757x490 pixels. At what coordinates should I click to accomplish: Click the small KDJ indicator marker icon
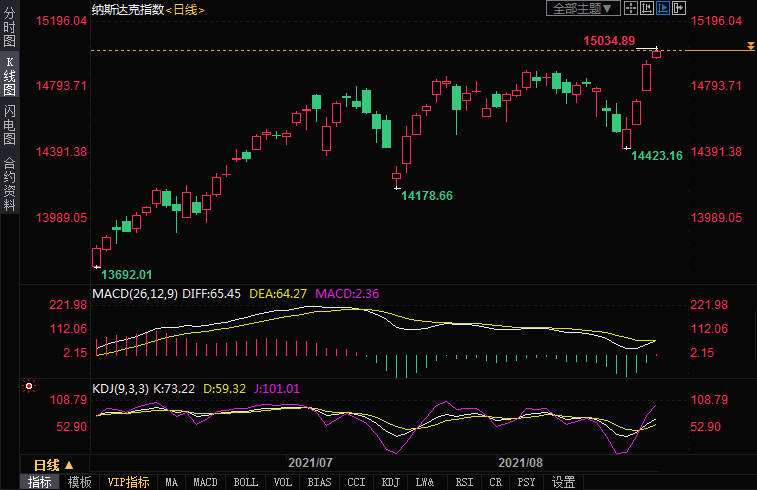(x=29, y=386)
